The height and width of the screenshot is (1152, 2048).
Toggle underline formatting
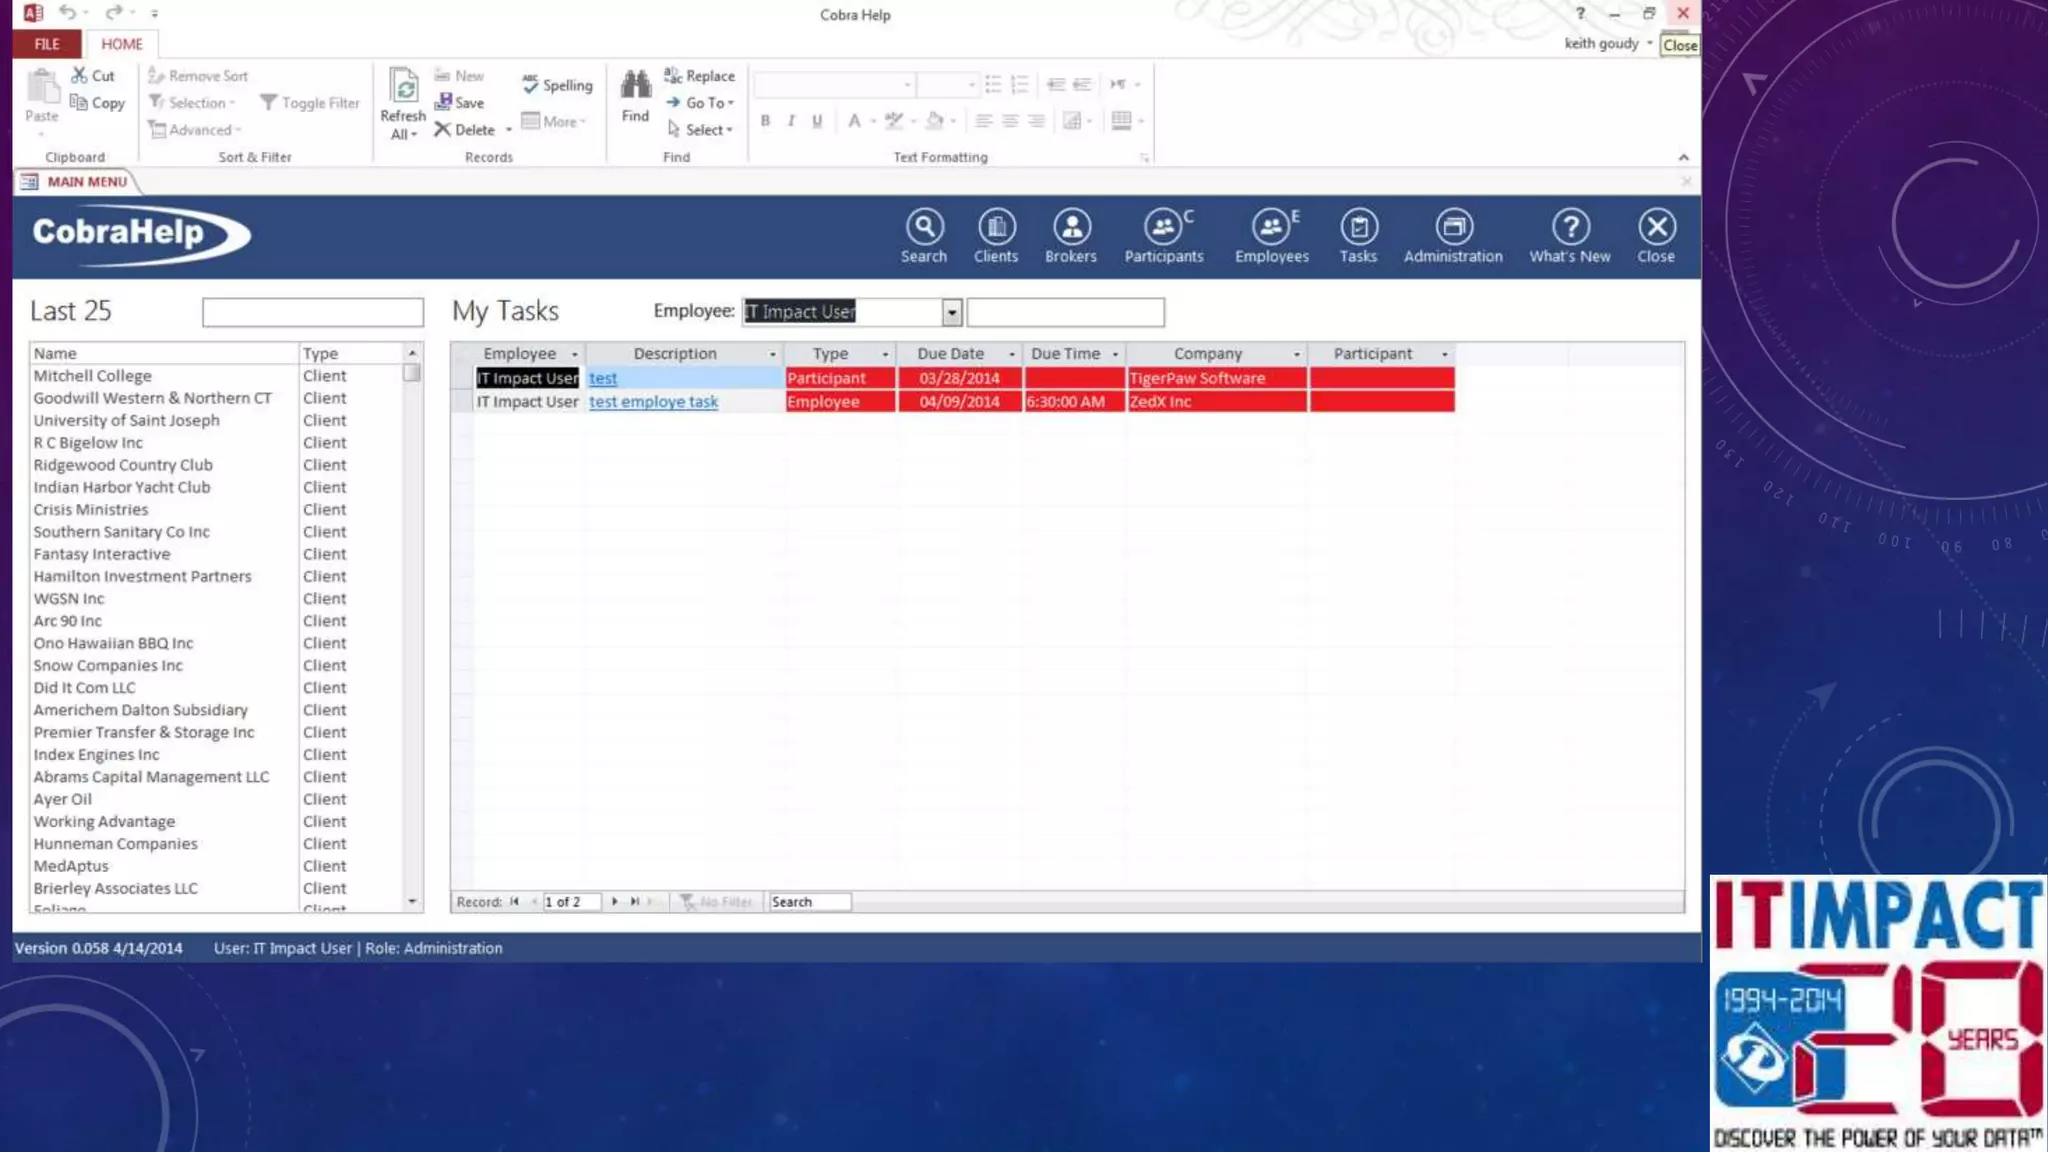click(x=817, y=121)
